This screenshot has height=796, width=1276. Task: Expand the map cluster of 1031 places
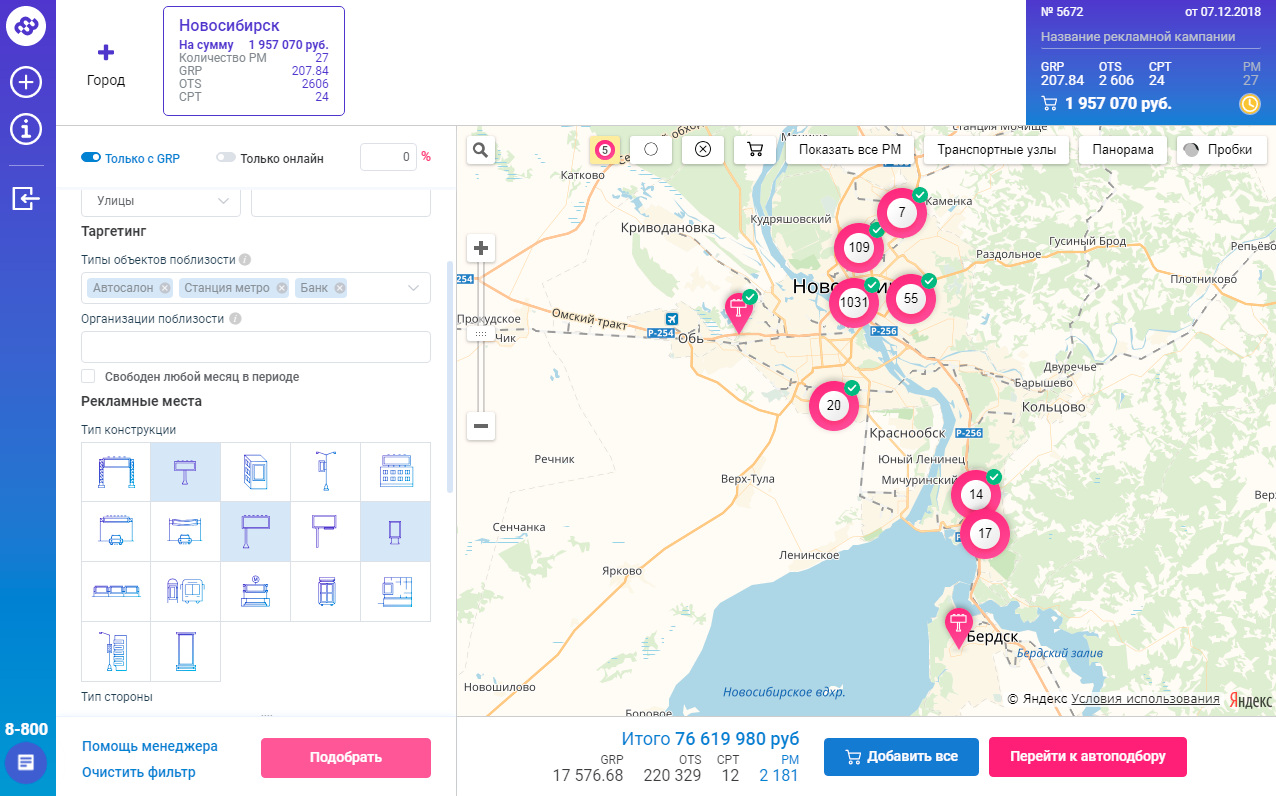(x=854, y=302)
